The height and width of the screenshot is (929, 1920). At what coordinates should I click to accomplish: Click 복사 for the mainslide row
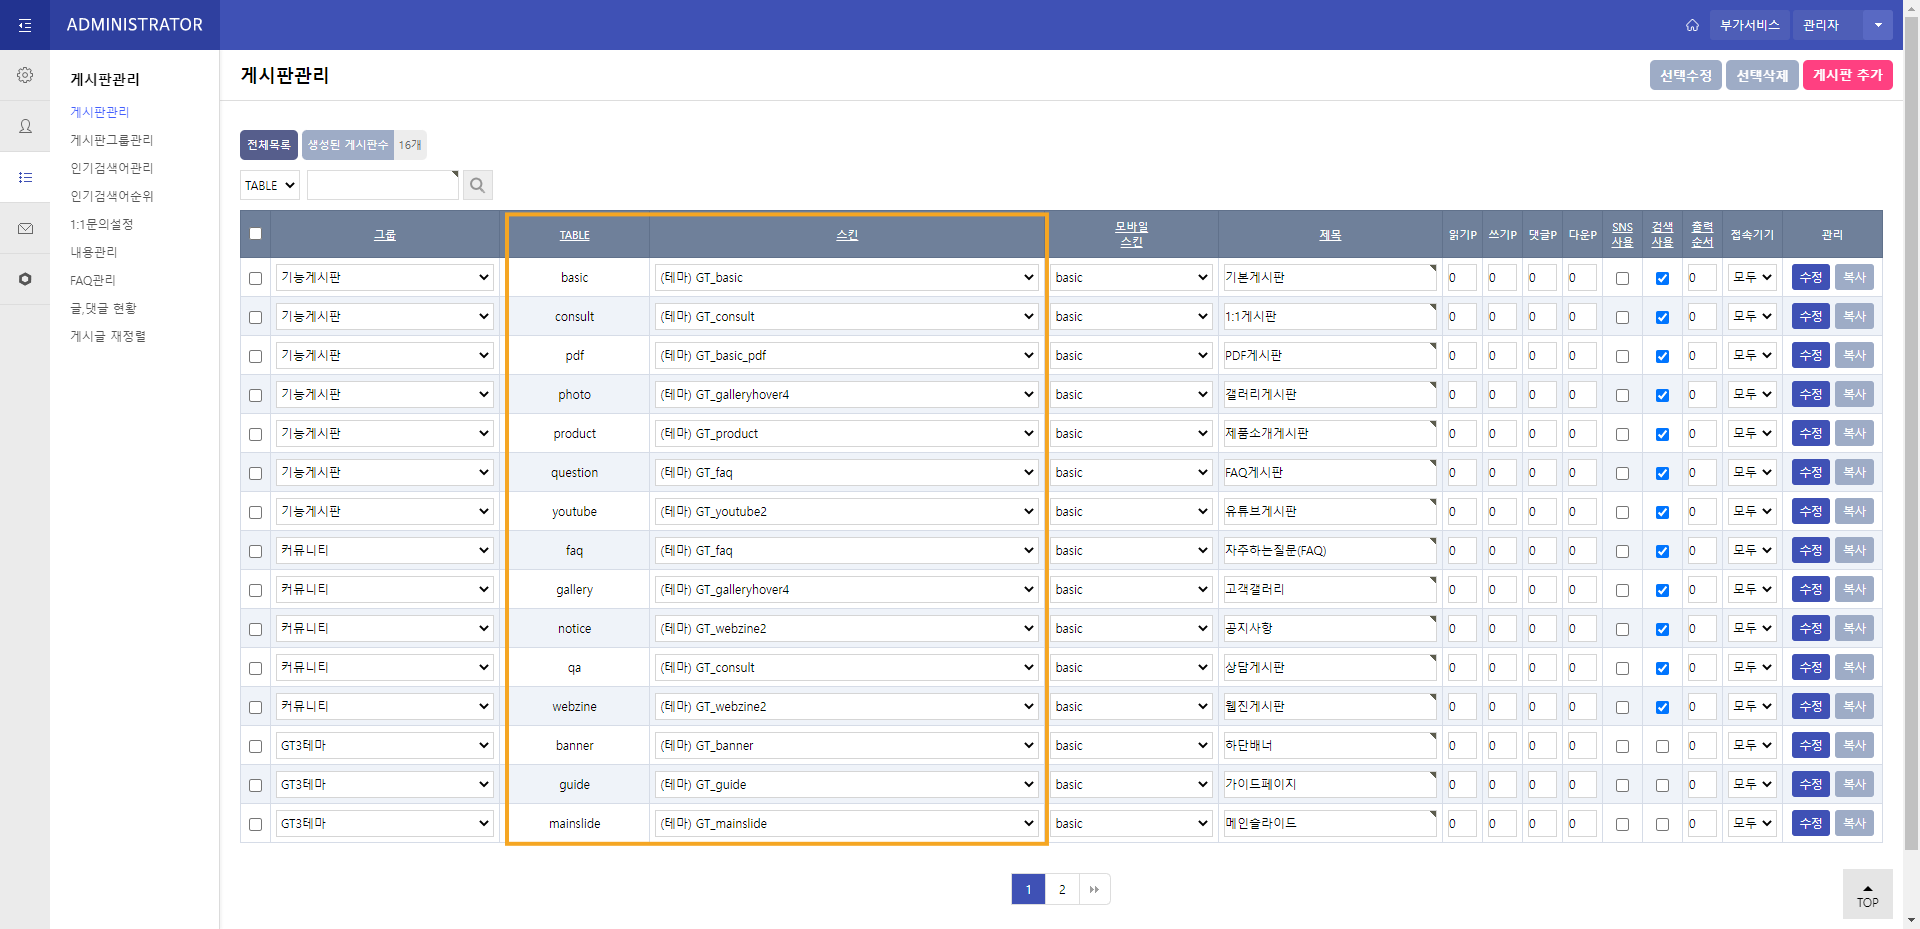(1855, 823)
